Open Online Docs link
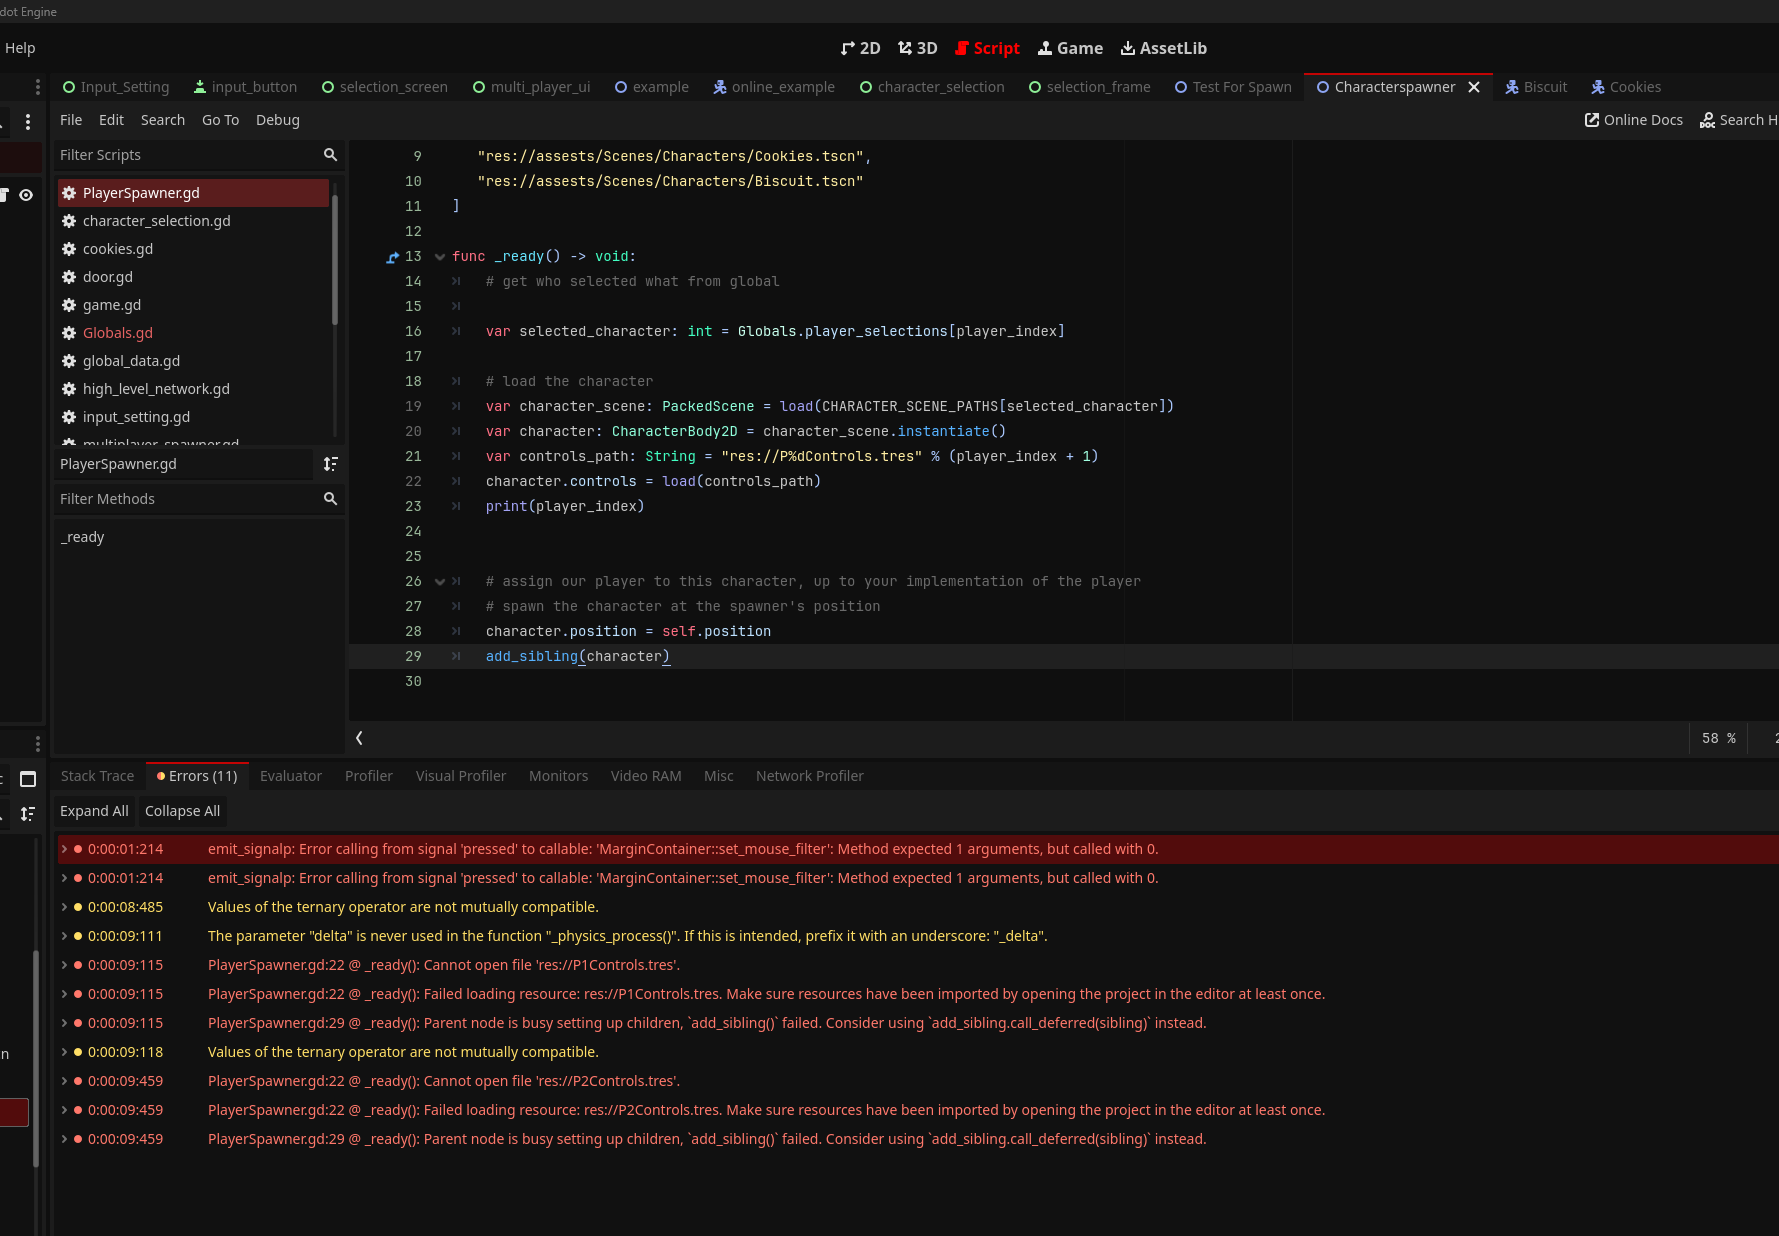The image size is (1779, 1236). (1633, 120)
